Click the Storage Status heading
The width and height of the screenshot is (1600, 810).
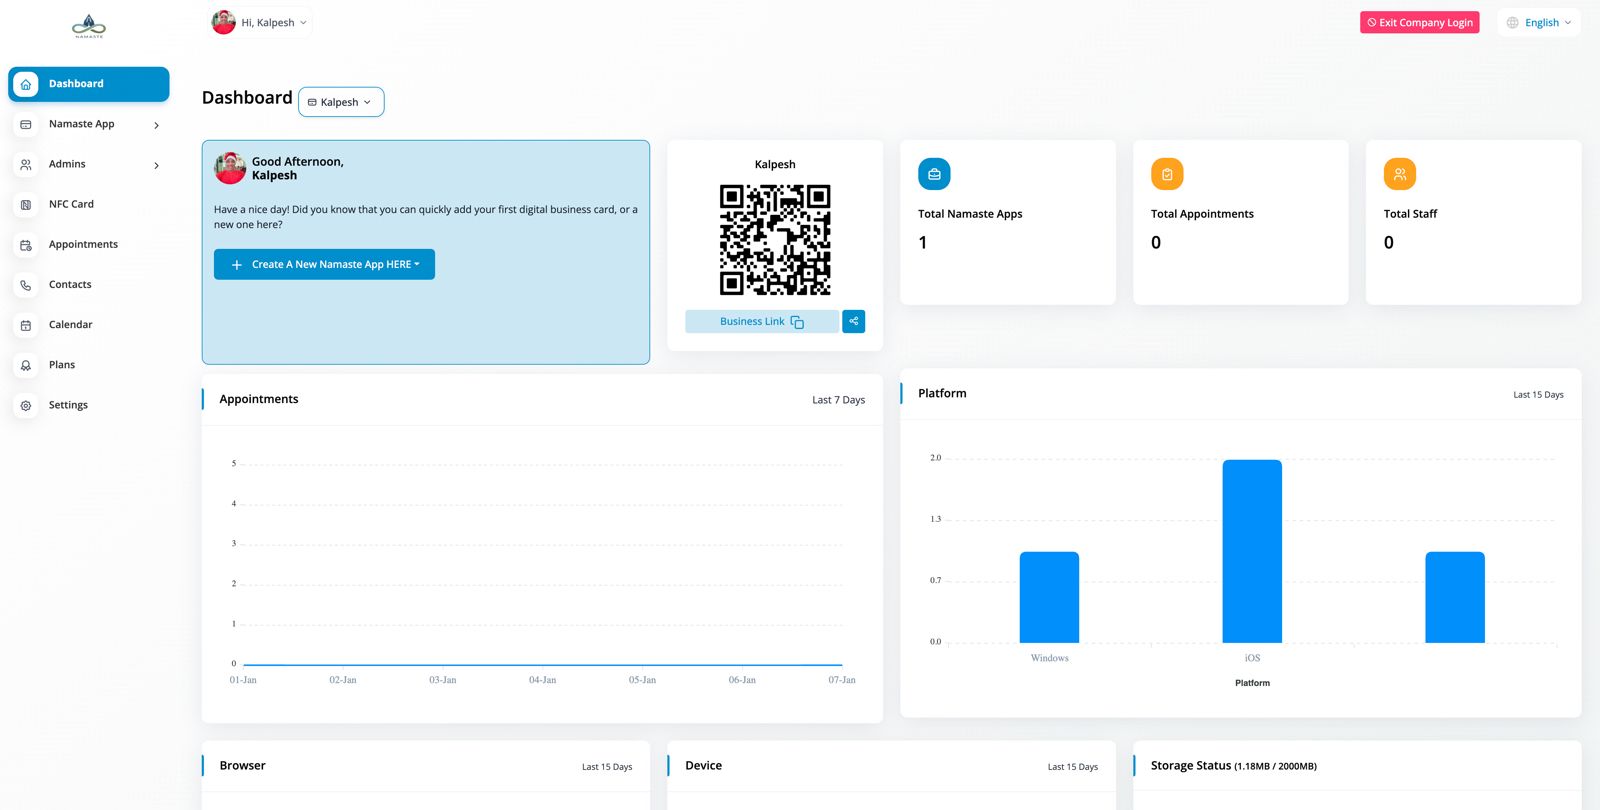pos(1233,766)
